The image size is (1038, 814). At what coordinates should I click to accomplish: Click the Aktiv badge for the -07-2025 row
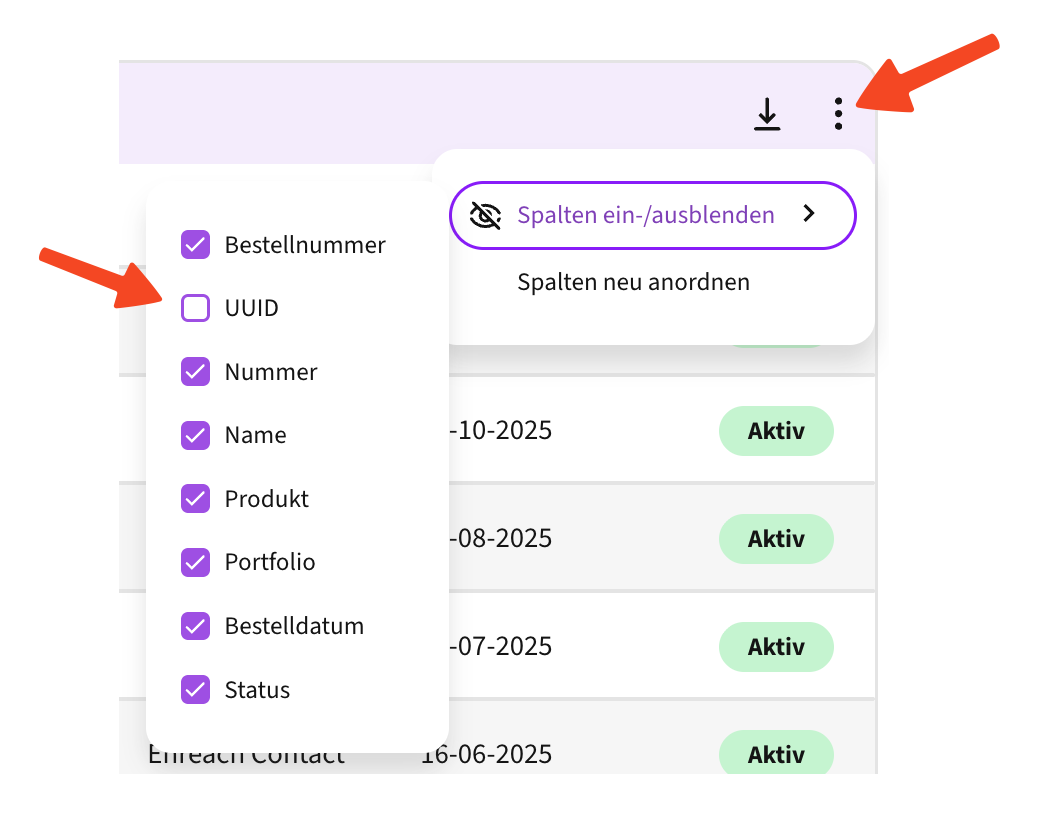point(776,647)
